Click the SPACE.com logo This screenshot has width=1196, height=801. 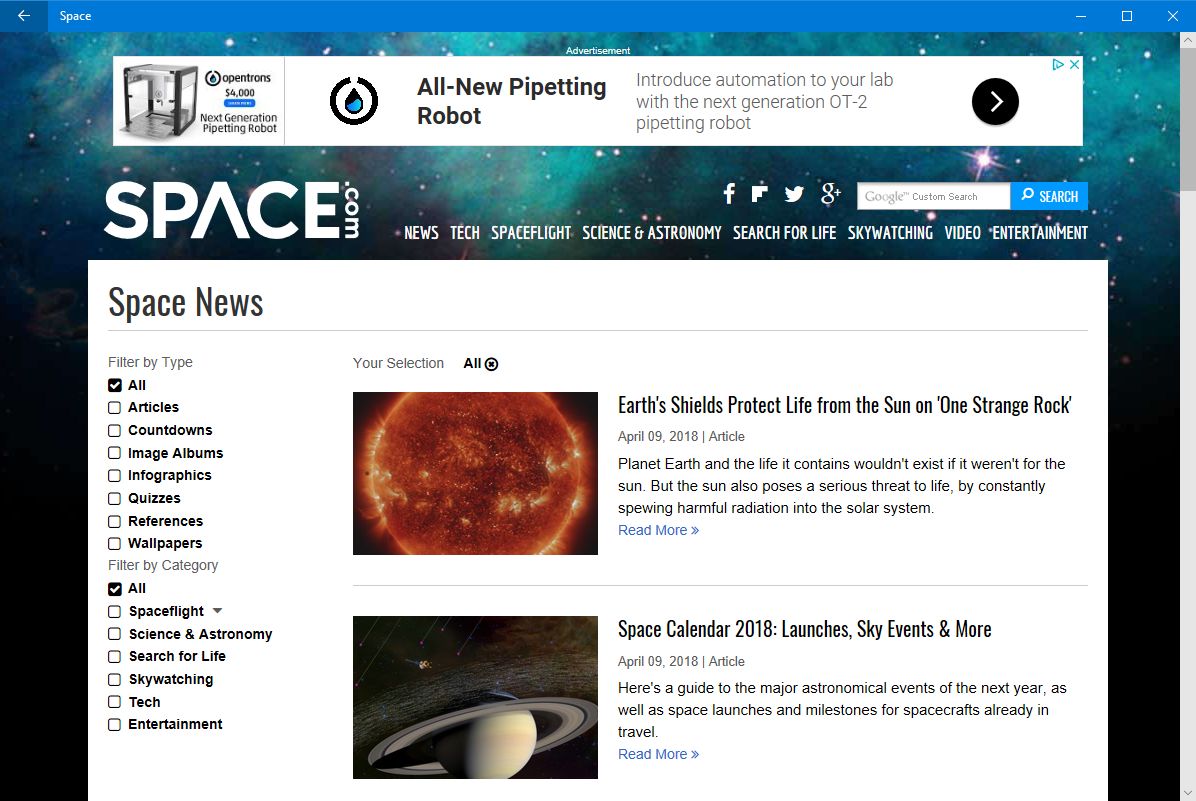pos(232,209)
